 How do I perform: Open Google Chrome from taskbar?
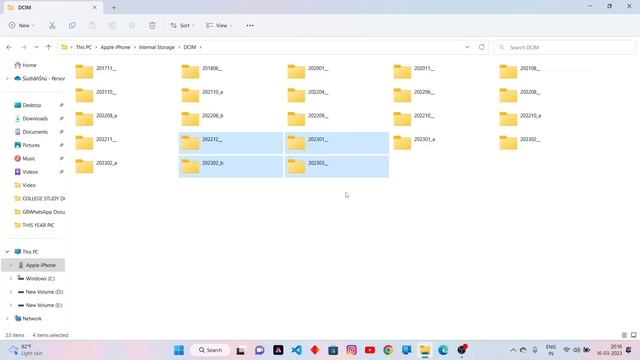point(388,350)
